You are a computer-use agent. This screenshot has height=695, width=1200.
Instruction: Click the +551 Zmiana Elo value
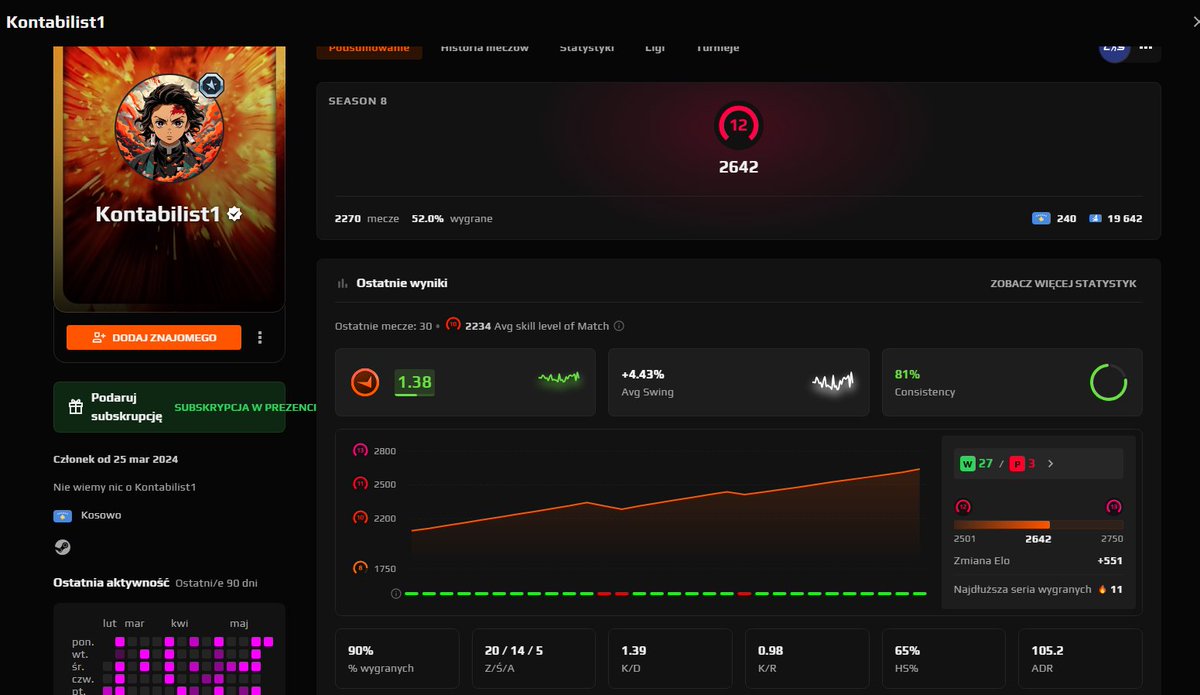pos(1110,561)
